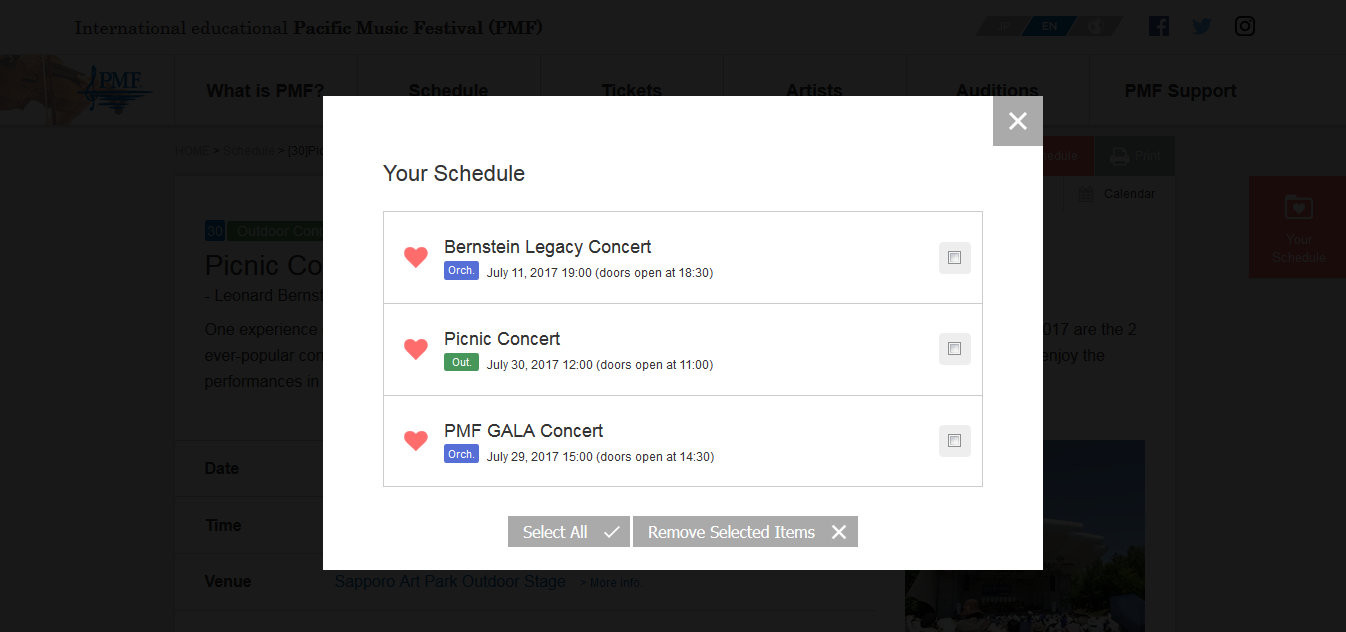Close the Your Schedule dialog
The image size is (1346, 632).
pyautogui.click(x=1018, y=121)
